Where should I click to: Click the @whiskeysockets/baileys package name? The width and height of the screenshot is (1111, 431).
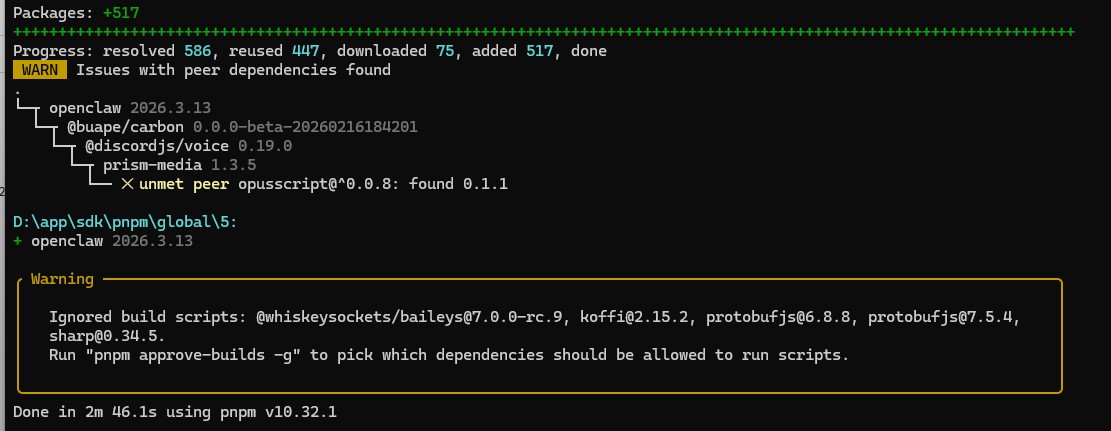tap(404, 317)
